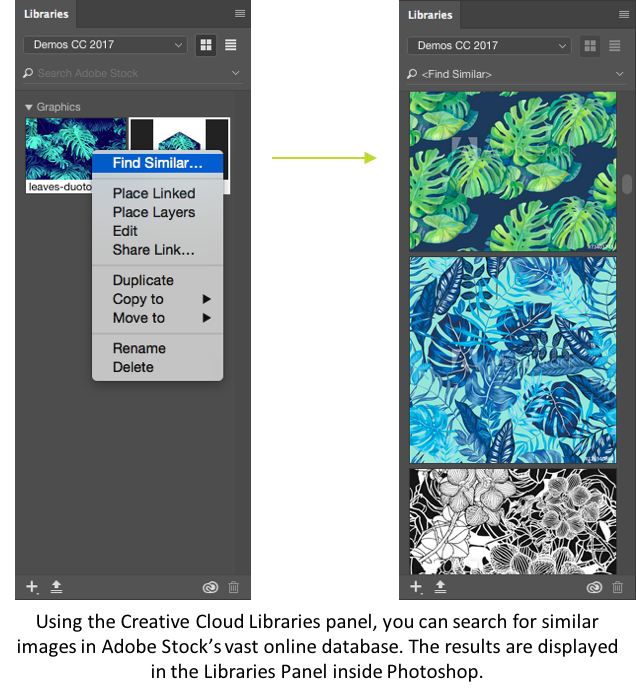Choose Rename from context menu
The image size is (636, 697).
157,348
